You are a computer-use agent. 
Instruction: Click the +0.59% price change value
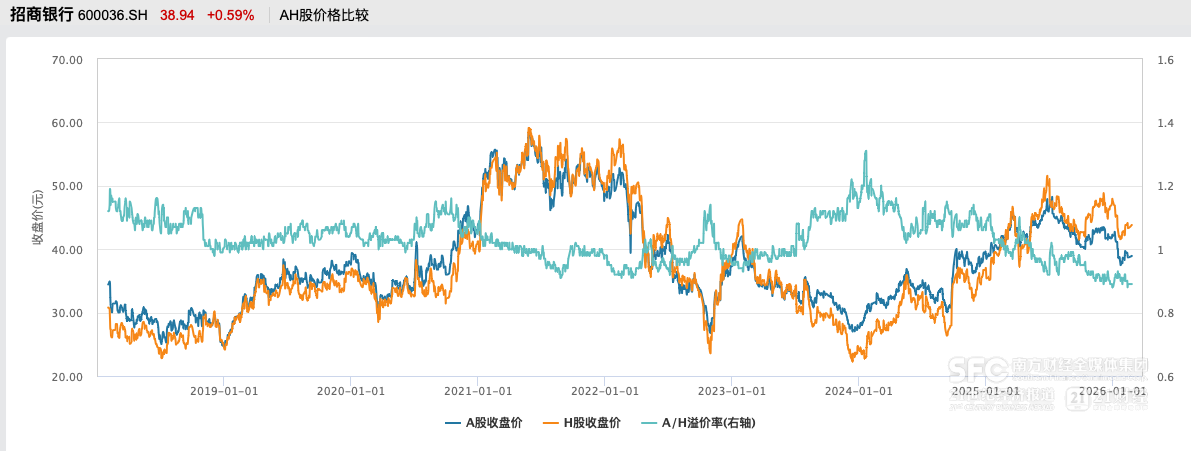(x=230, y=16)
